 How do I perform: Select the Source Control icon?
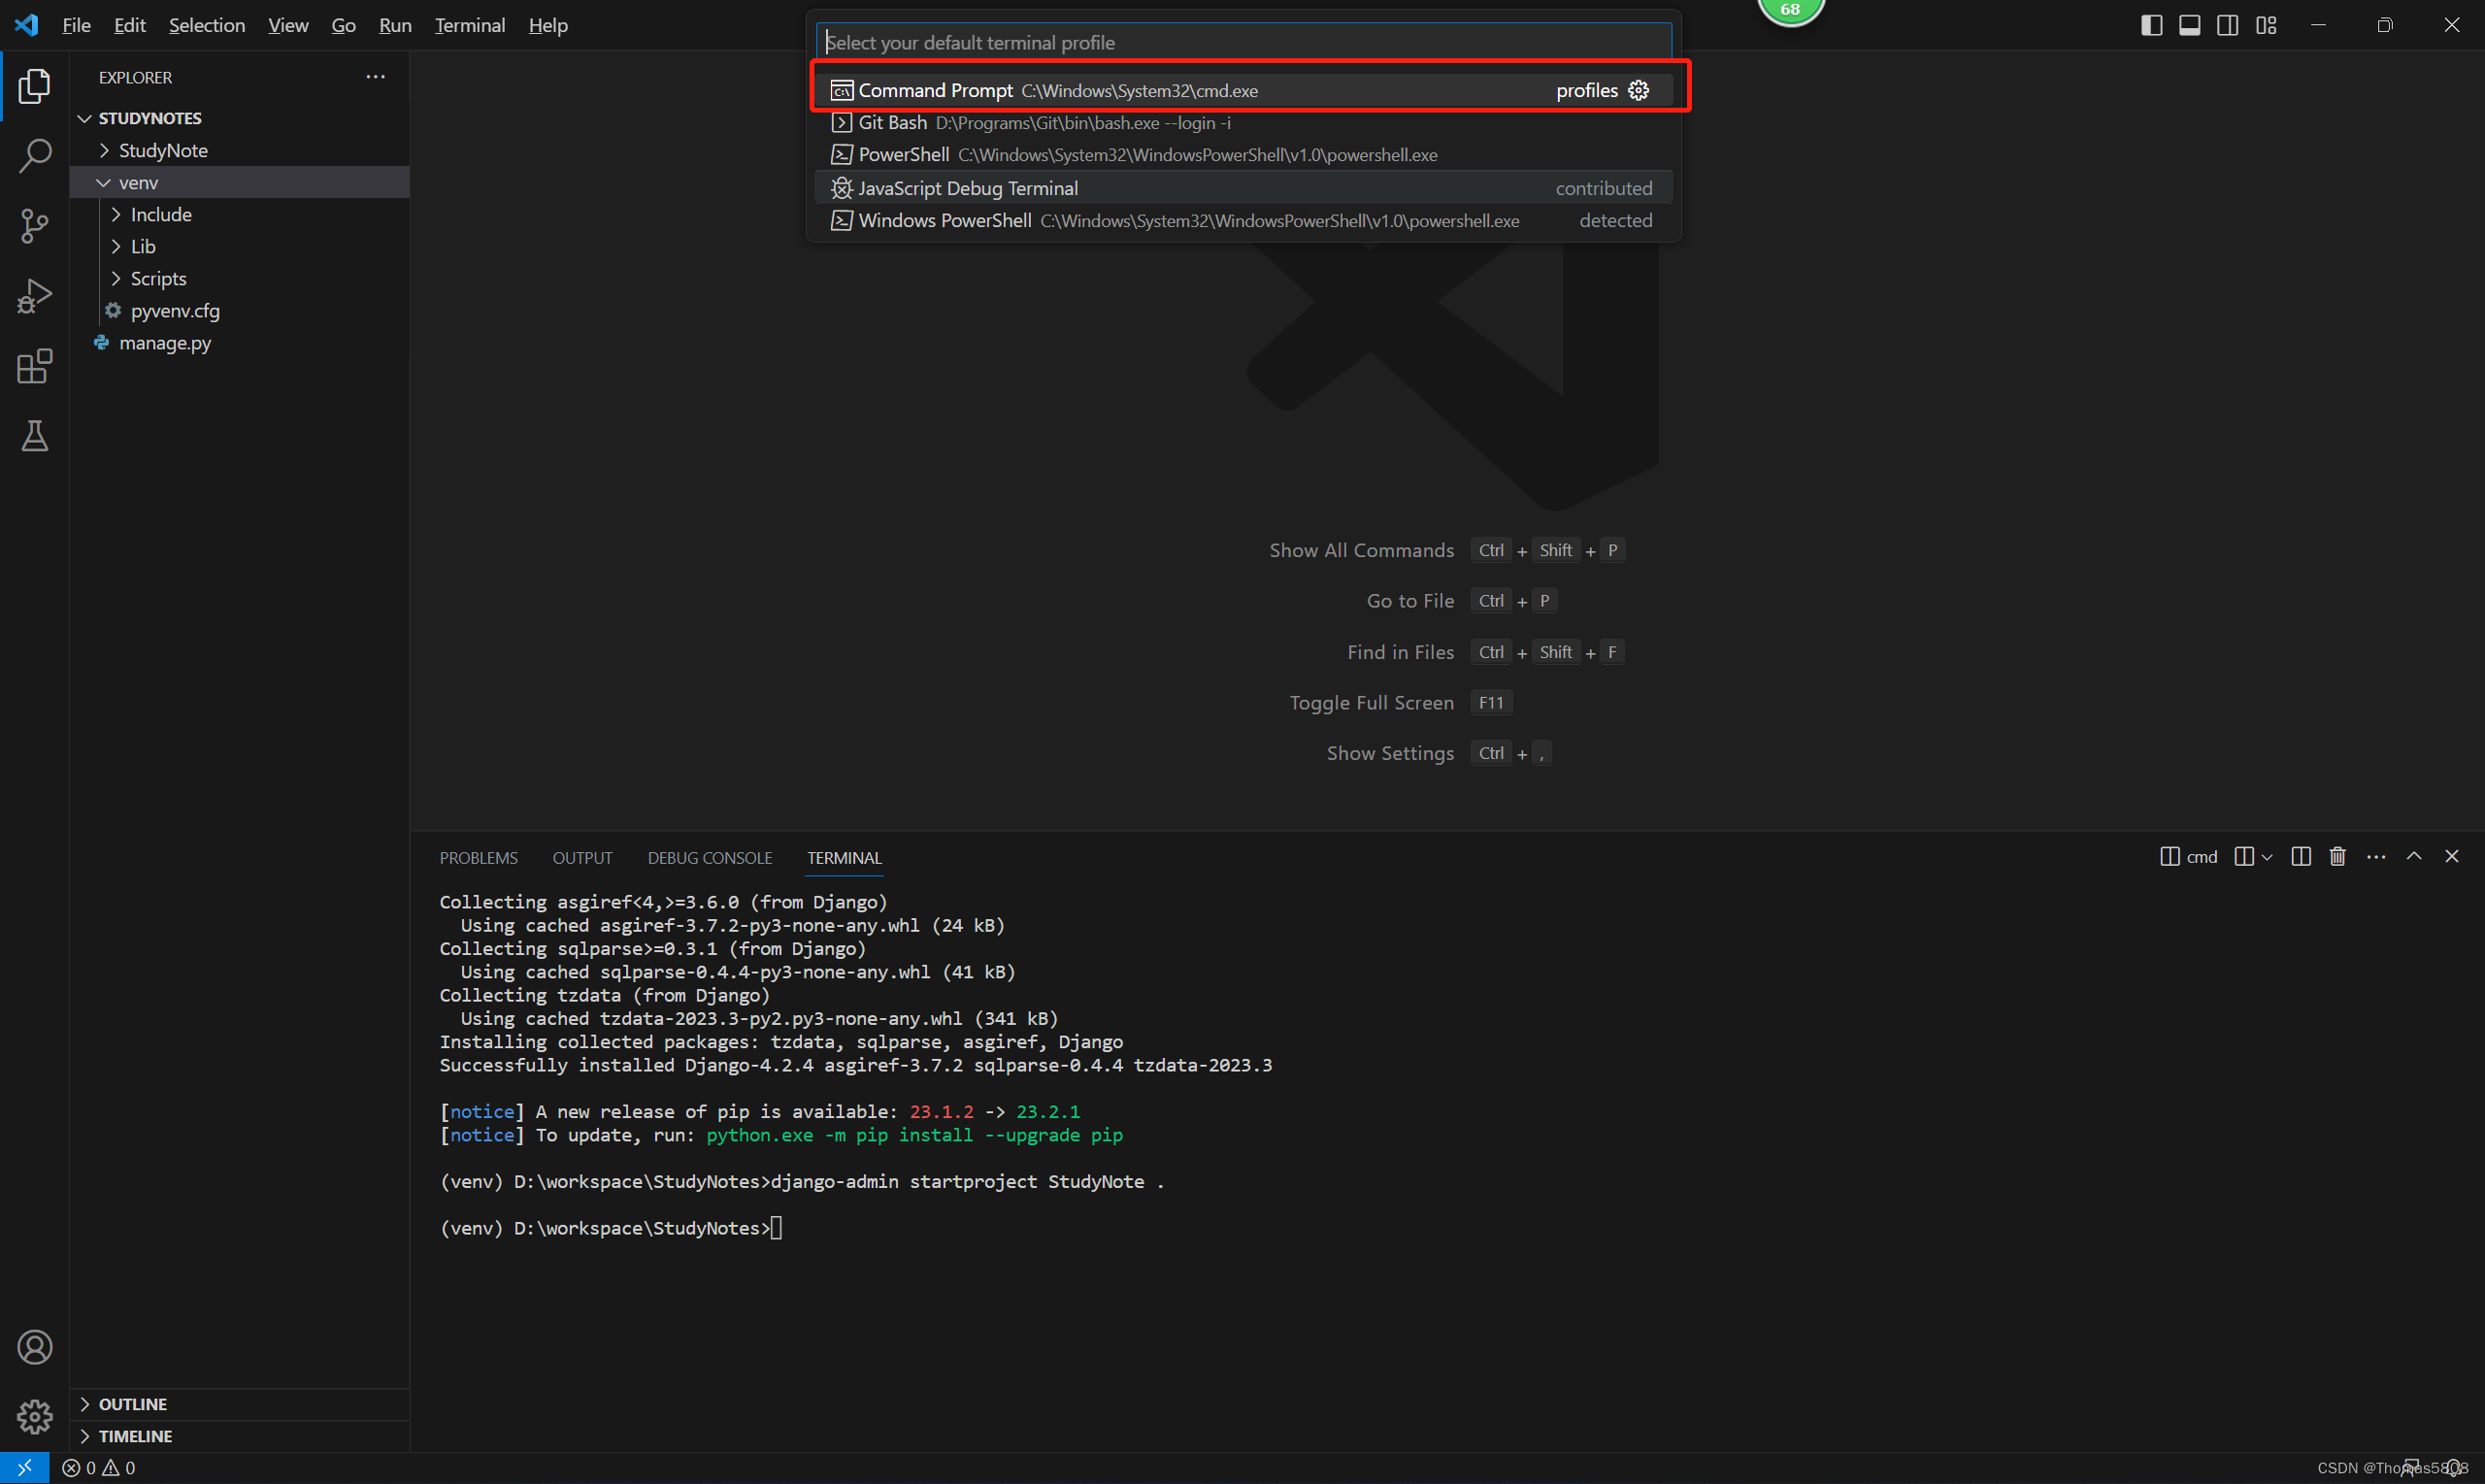tap(35, 226)
